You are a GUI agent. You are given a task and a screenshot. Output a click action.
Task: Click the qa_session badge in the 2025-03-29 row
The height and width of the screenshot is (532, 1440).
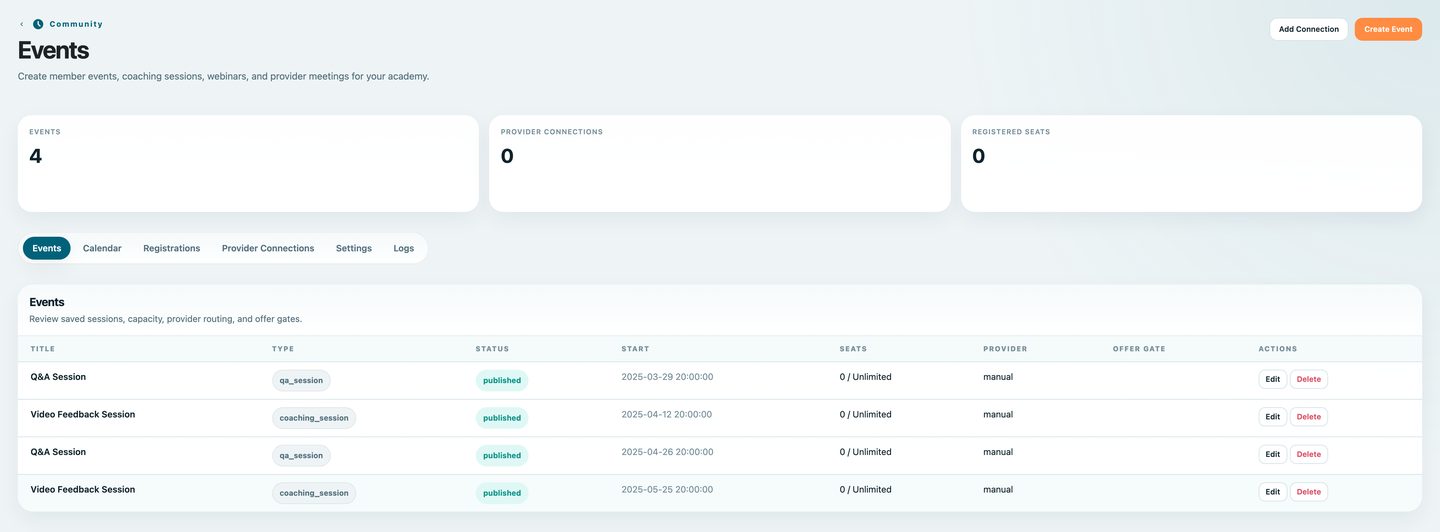click(x=301, y=380)
